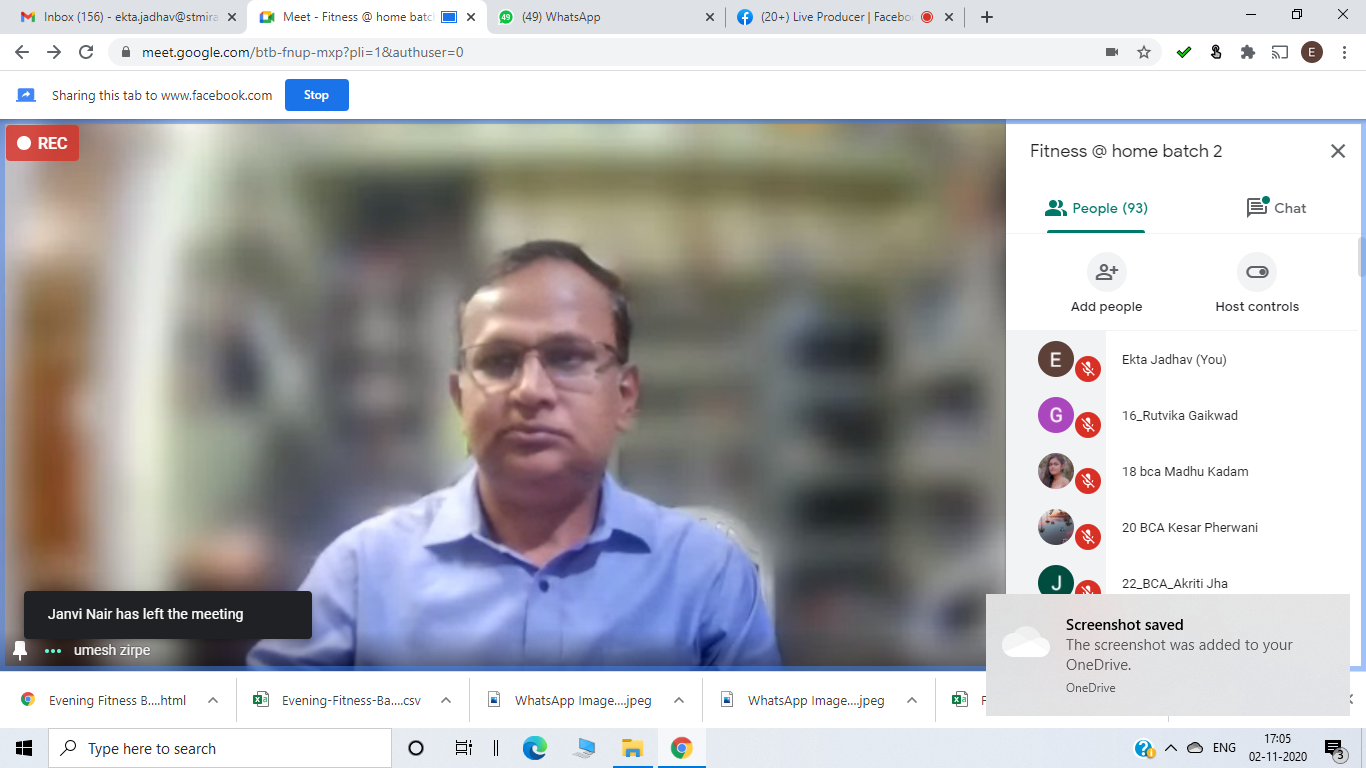
Task: Expand options for Evening Fitness B....html download
Action: click(x=213, y=700)
